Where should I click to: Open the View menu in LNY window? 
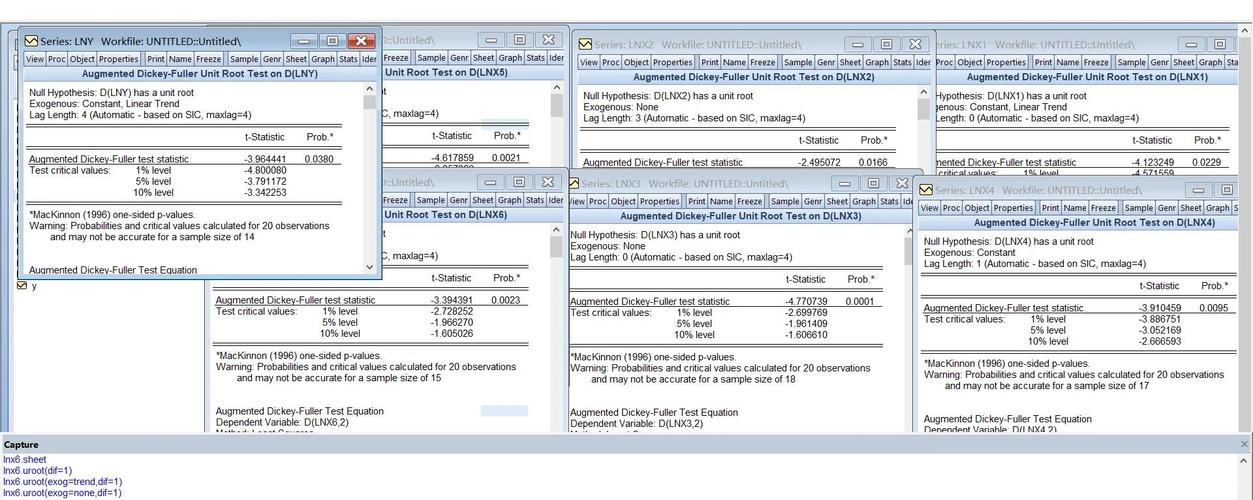(x=34, y=59)
